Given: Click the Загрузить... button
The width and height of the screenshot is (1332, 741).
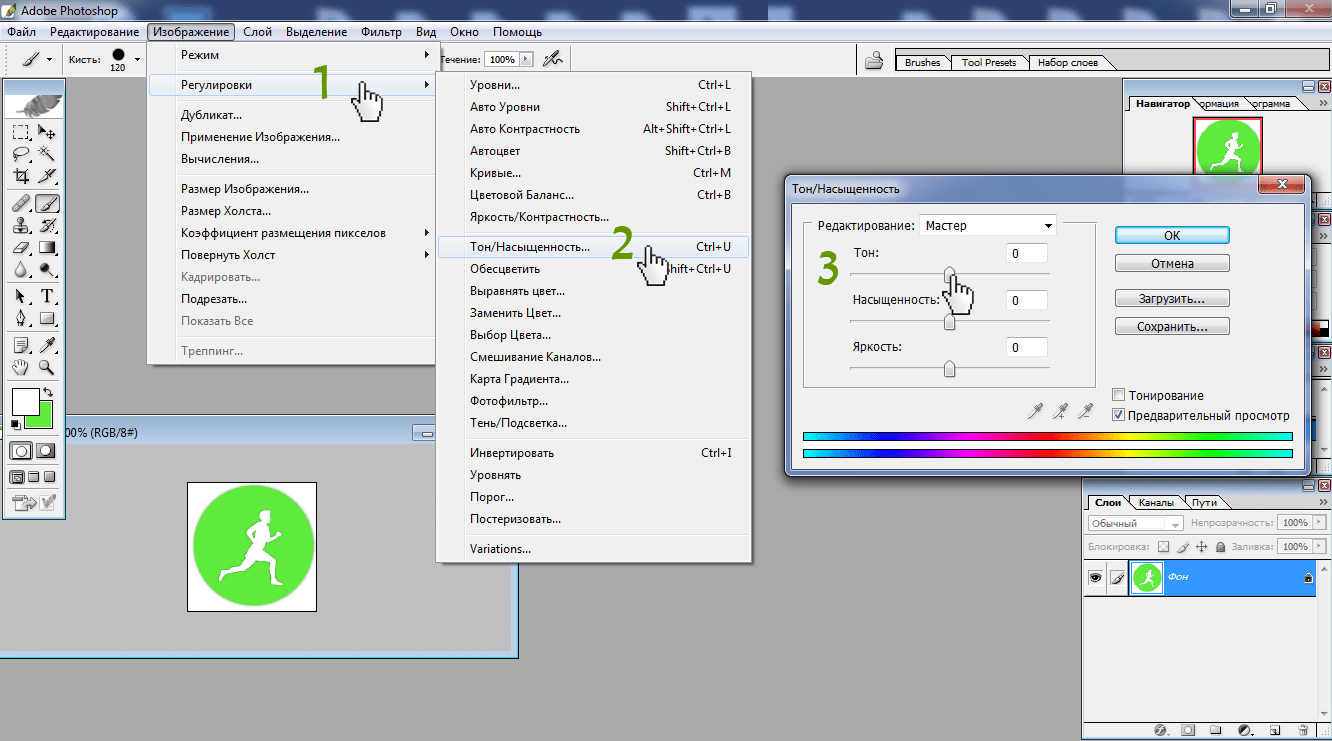Looking at the screenshot, I should (1172, 298).
